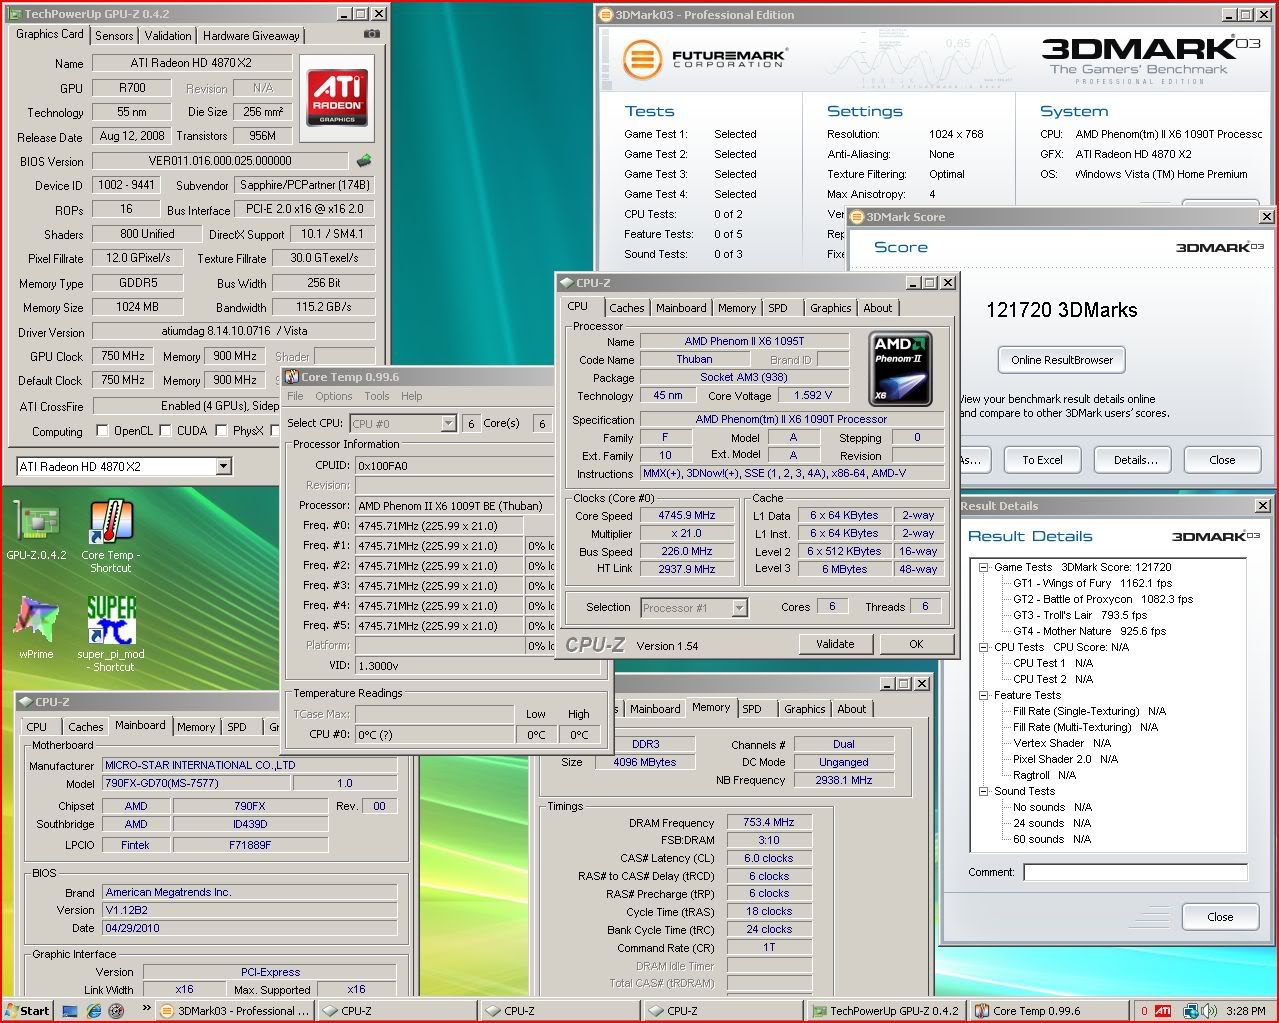Open the Tools menu in Core Temp

pos(377,396)
